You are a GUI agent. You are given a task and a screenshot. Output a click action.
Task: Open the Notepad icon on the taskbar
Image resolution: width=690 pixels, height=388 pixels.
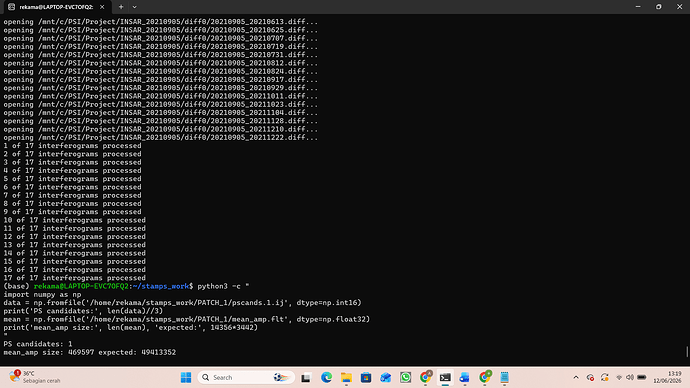tap(504, 377)
